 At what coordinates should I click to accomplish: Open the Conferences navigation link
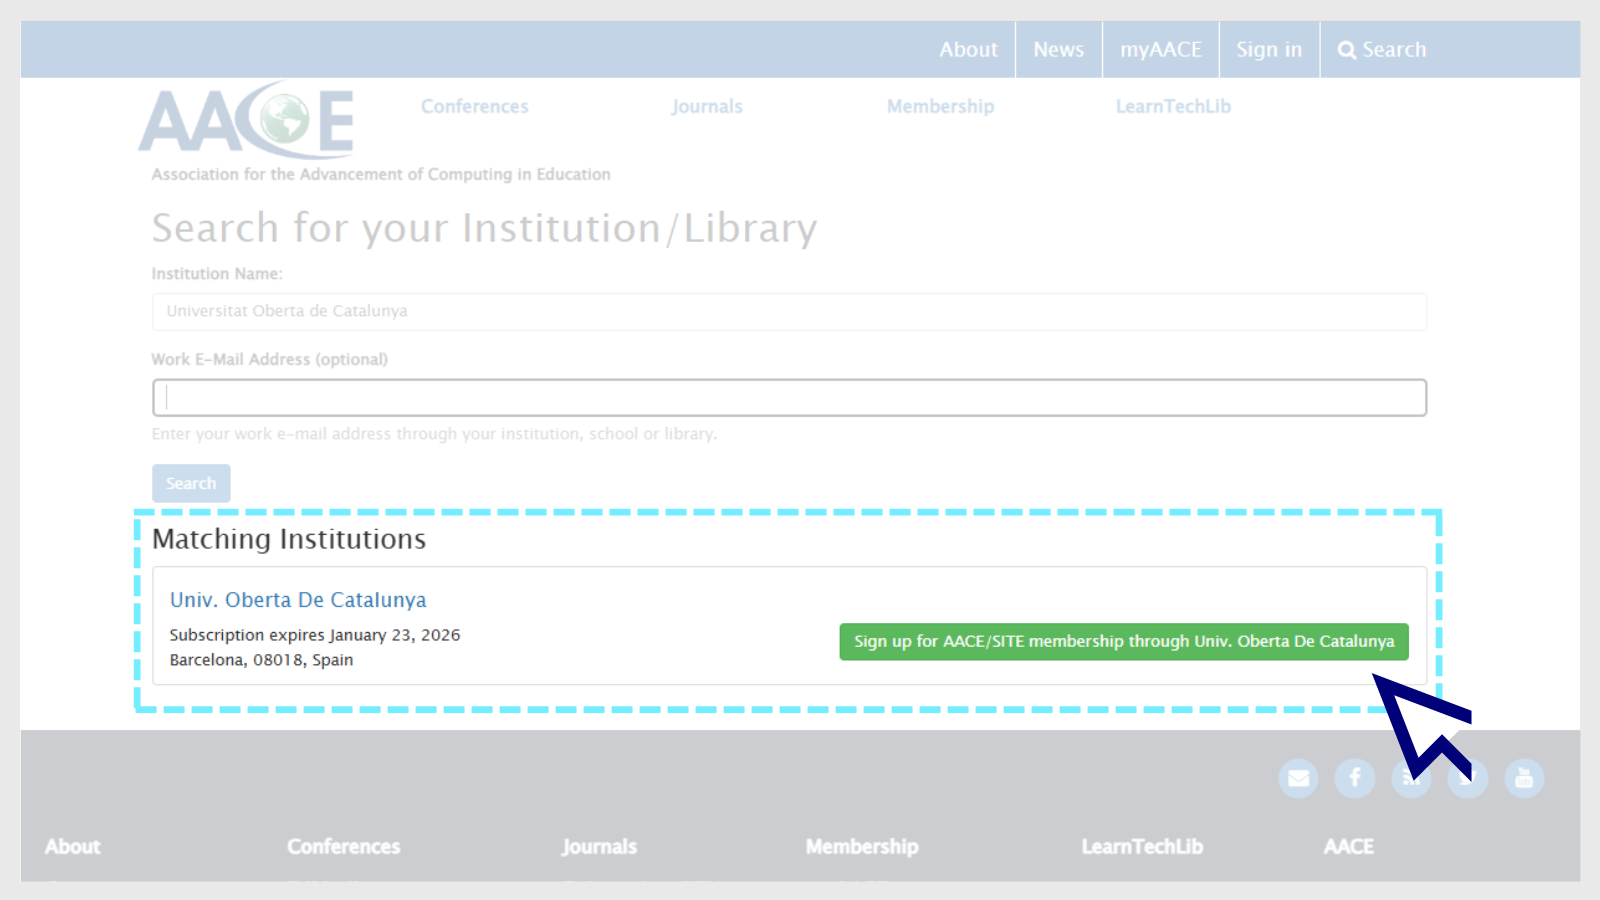(x=474, y=106)
